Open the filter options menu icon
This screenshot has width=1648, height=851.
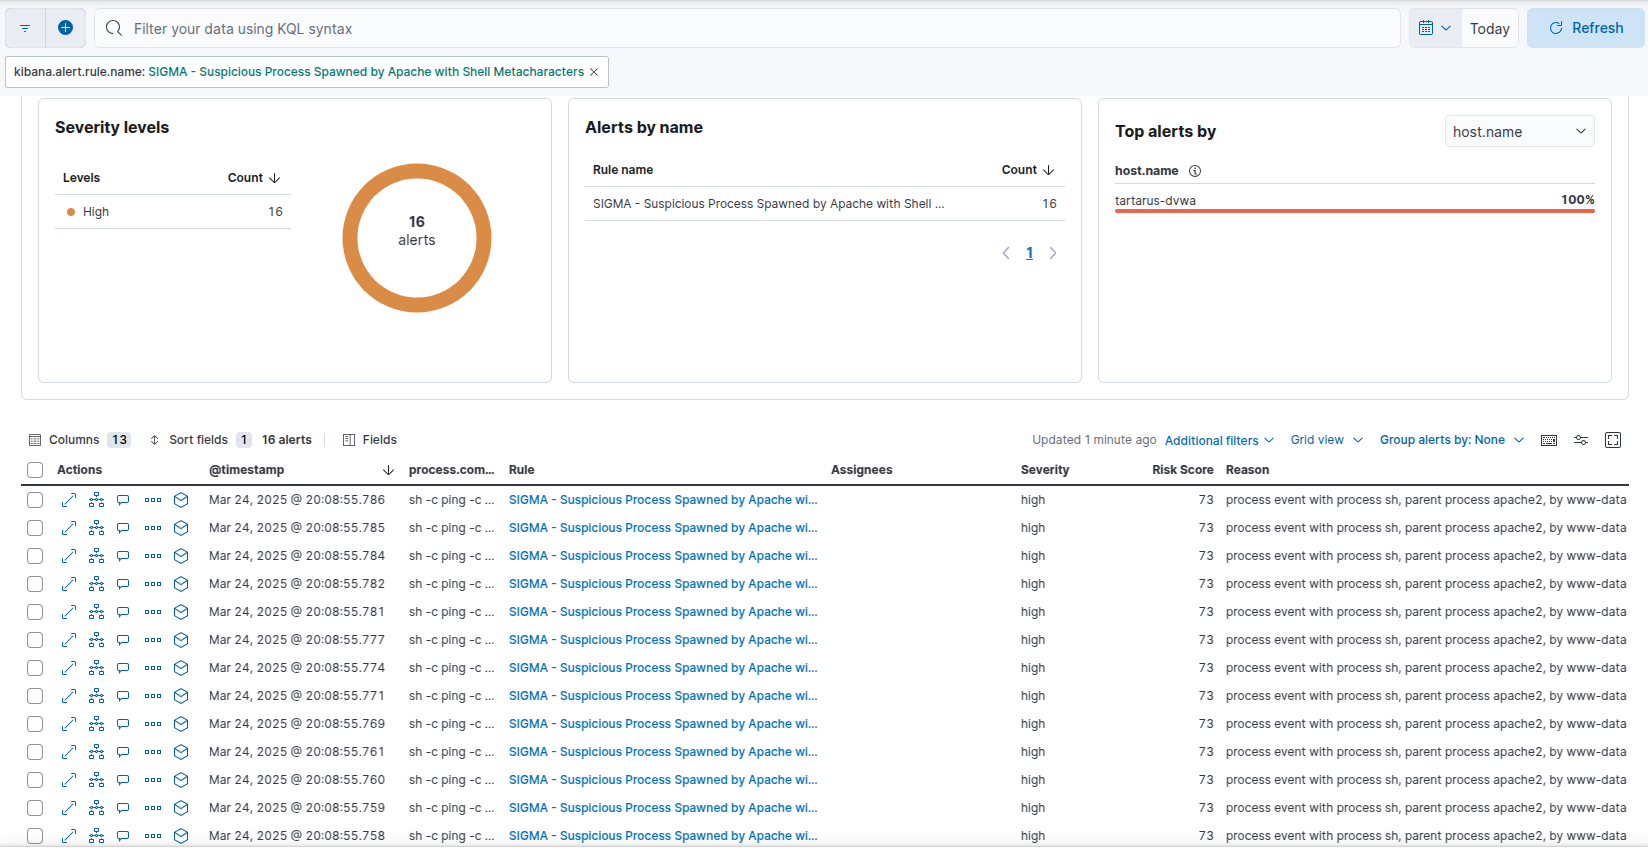tap(25, 28)
